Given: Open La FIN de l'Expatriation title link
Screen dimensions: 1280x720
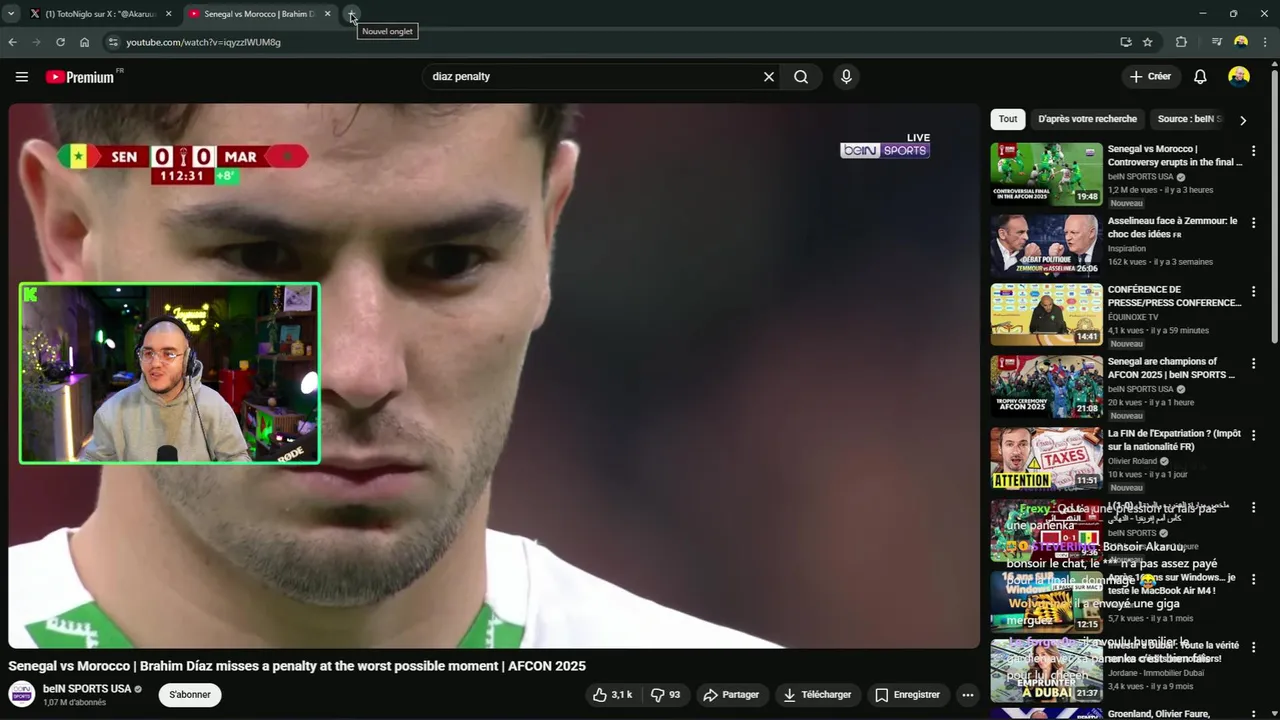Looking at the screenshot, I should 1175,440.
